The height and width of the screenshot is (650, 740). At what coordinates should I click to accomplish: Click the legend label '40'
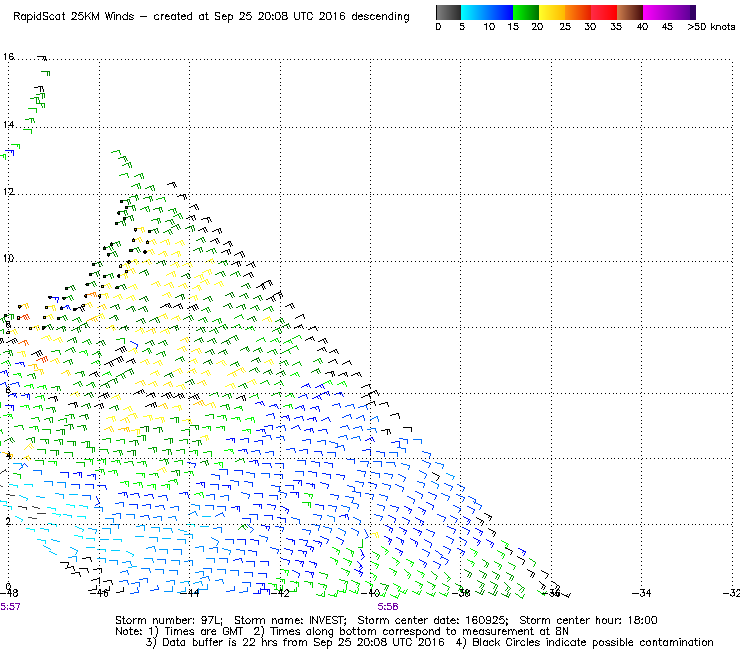pyautogui.click(x=642, y=27)
